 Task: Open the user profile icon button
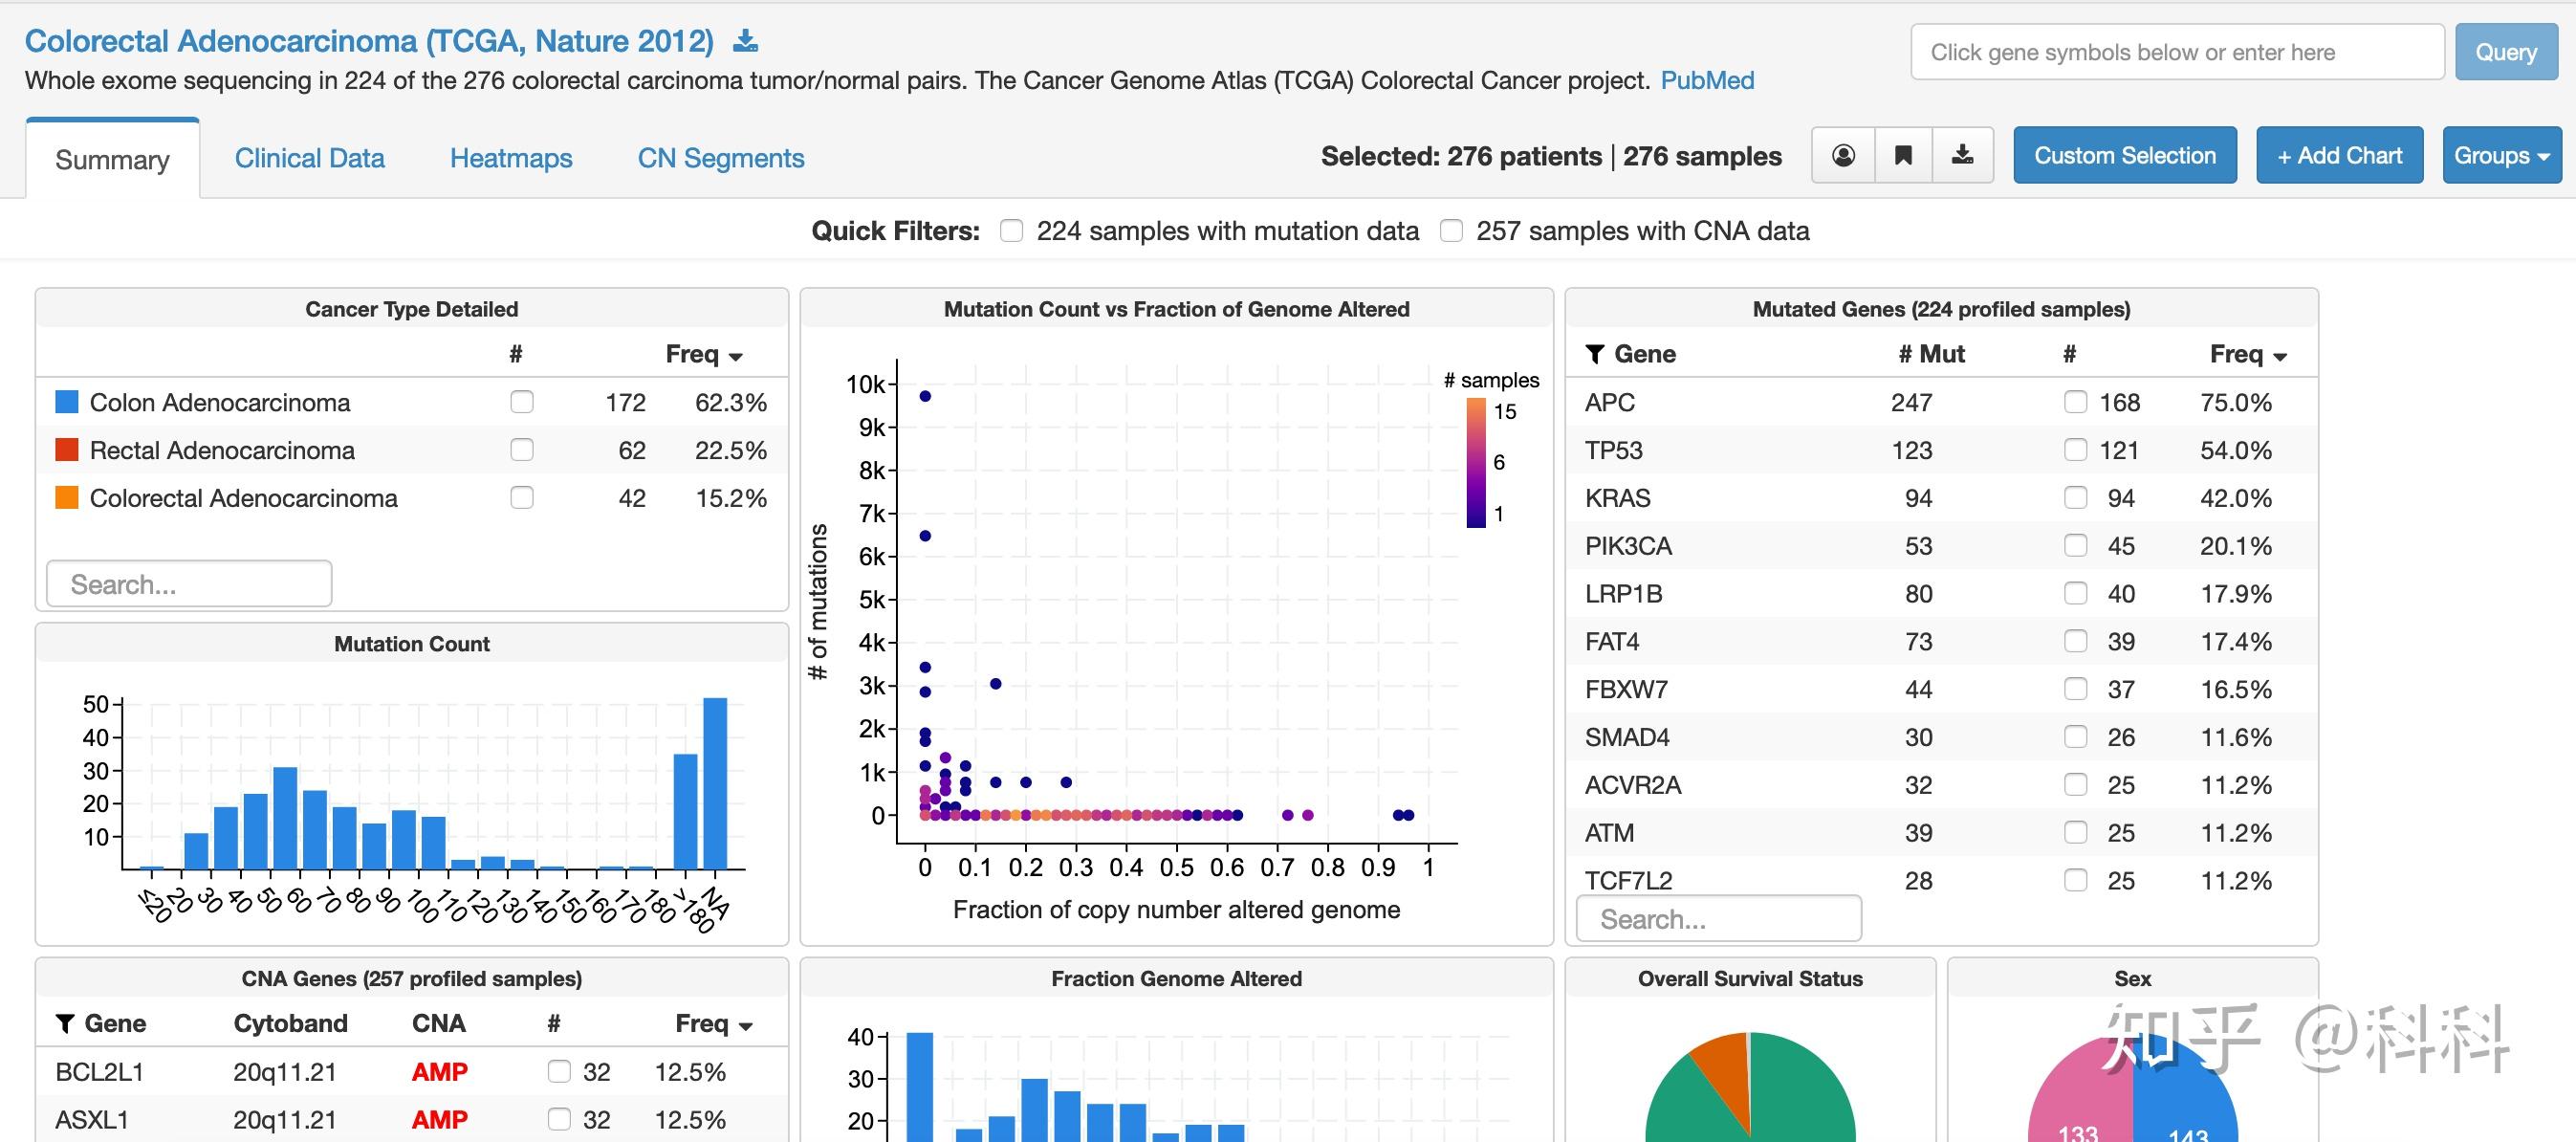click(x=1843, y=155)
